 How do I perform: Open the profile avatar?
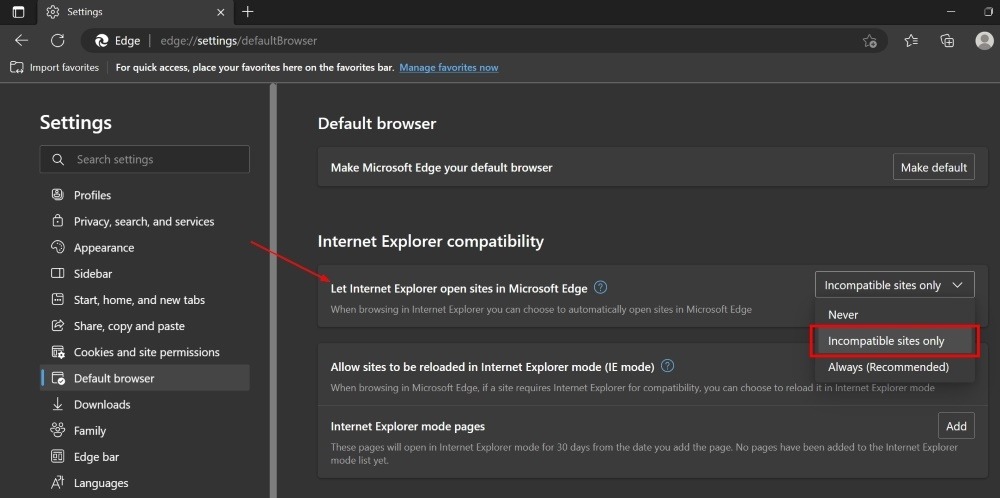(984, 41)
